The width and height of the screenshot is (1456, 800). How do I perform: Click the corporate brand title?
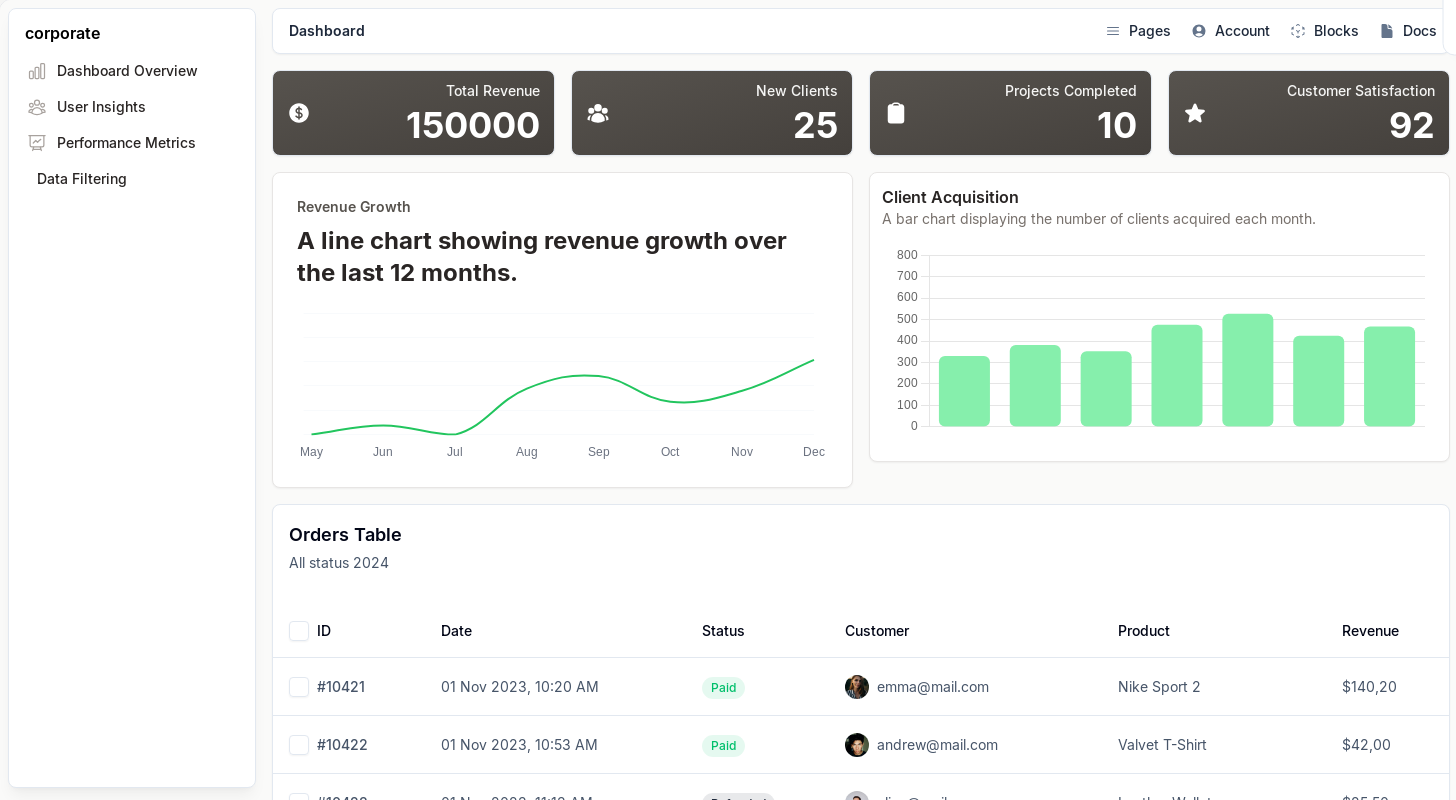pos(63,33)
